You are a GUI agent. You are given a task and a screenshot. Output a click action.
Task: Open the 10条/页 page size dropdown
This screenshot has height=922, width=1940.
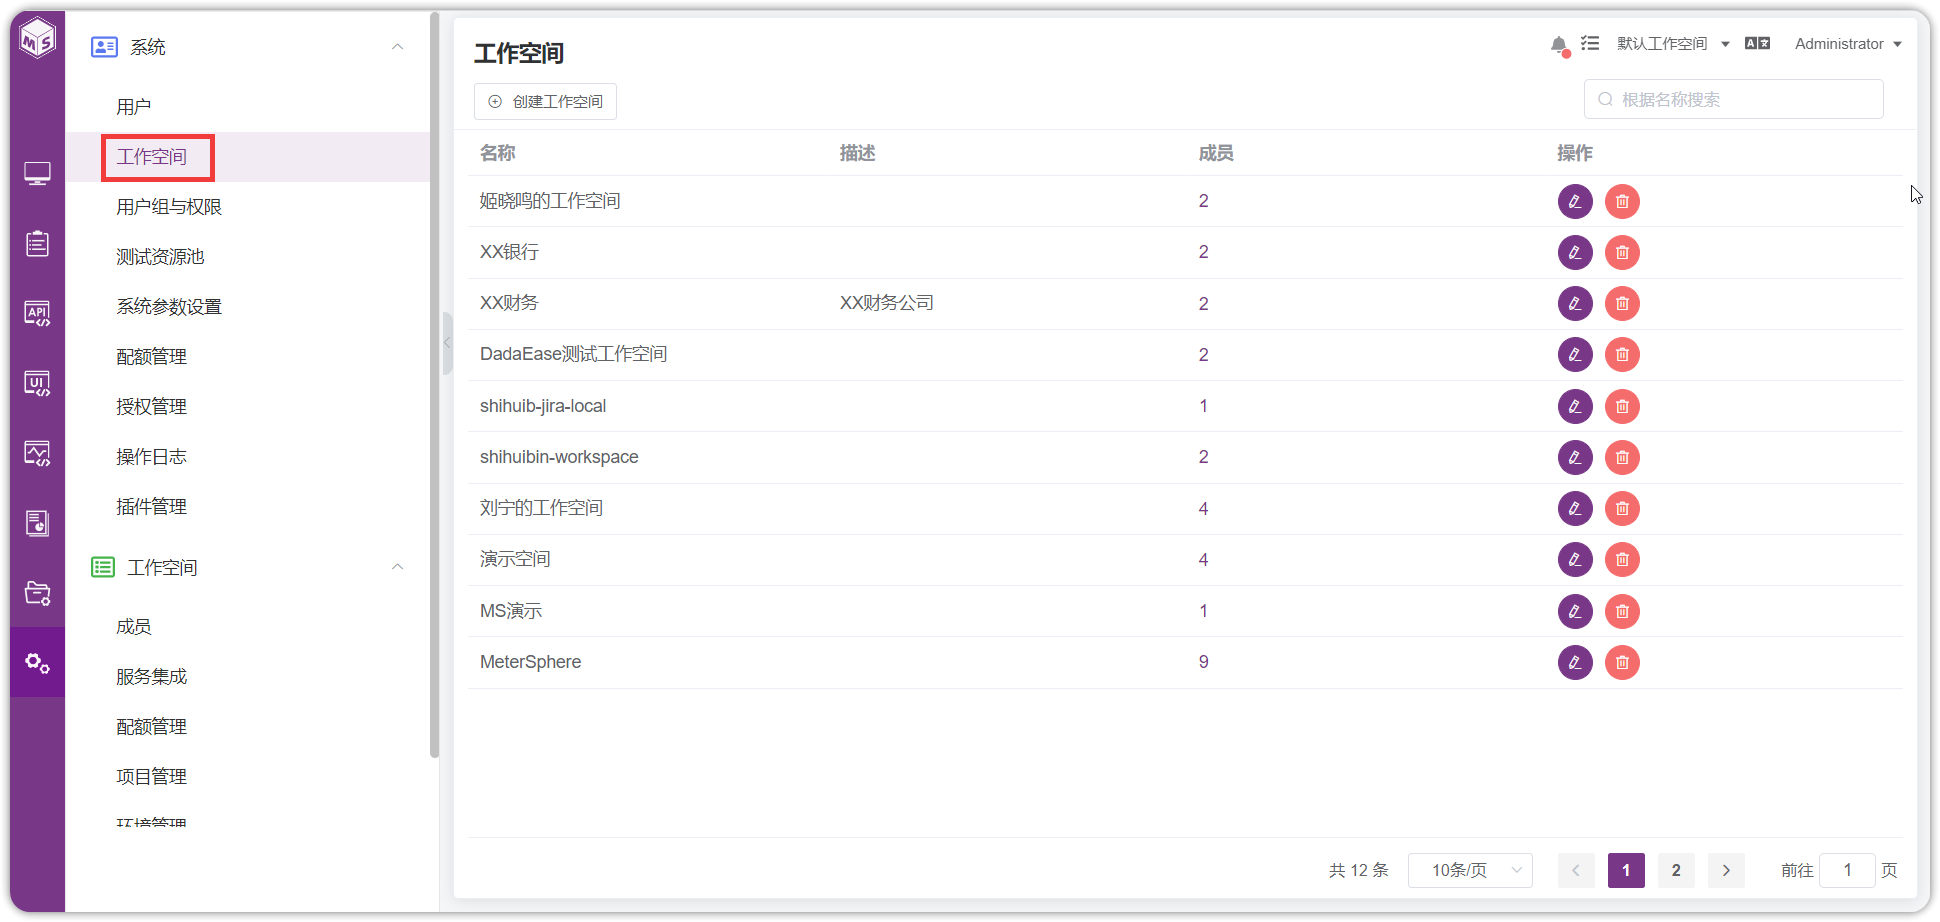(1470, 870)
